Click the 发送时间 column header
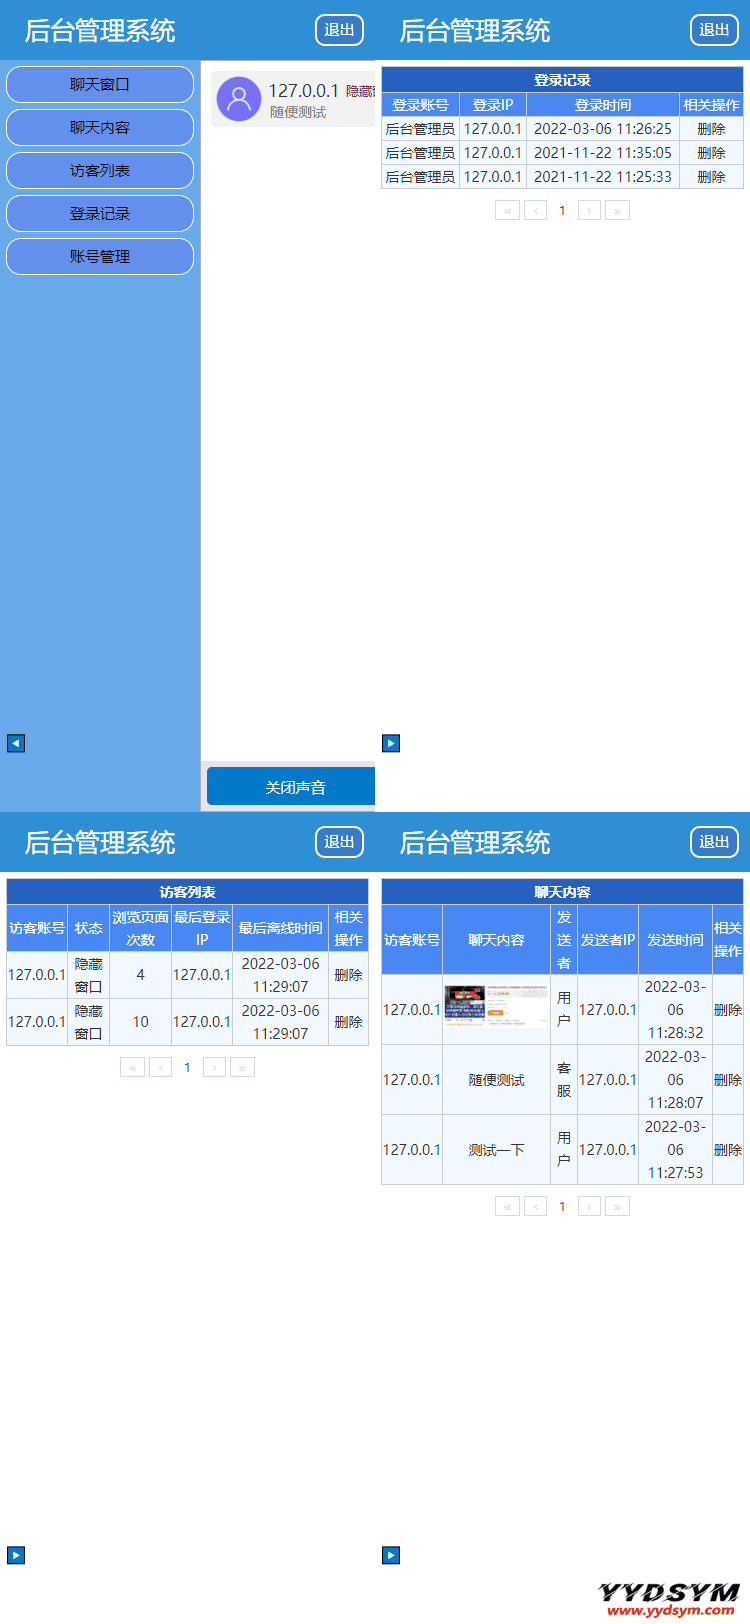Viewport: 750px width, 1624px height. point(675,940)
